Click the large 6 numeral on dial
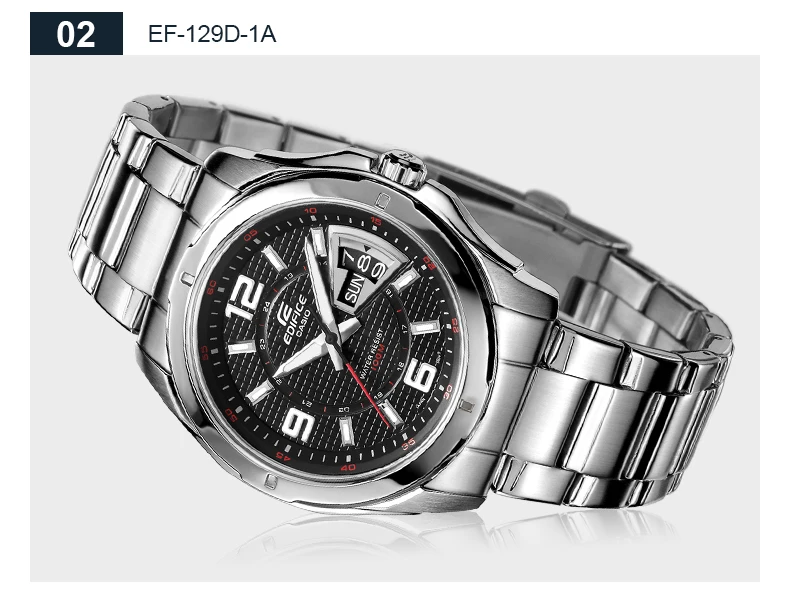This screenshot has width=790, height=589. (x=420, y=375)
